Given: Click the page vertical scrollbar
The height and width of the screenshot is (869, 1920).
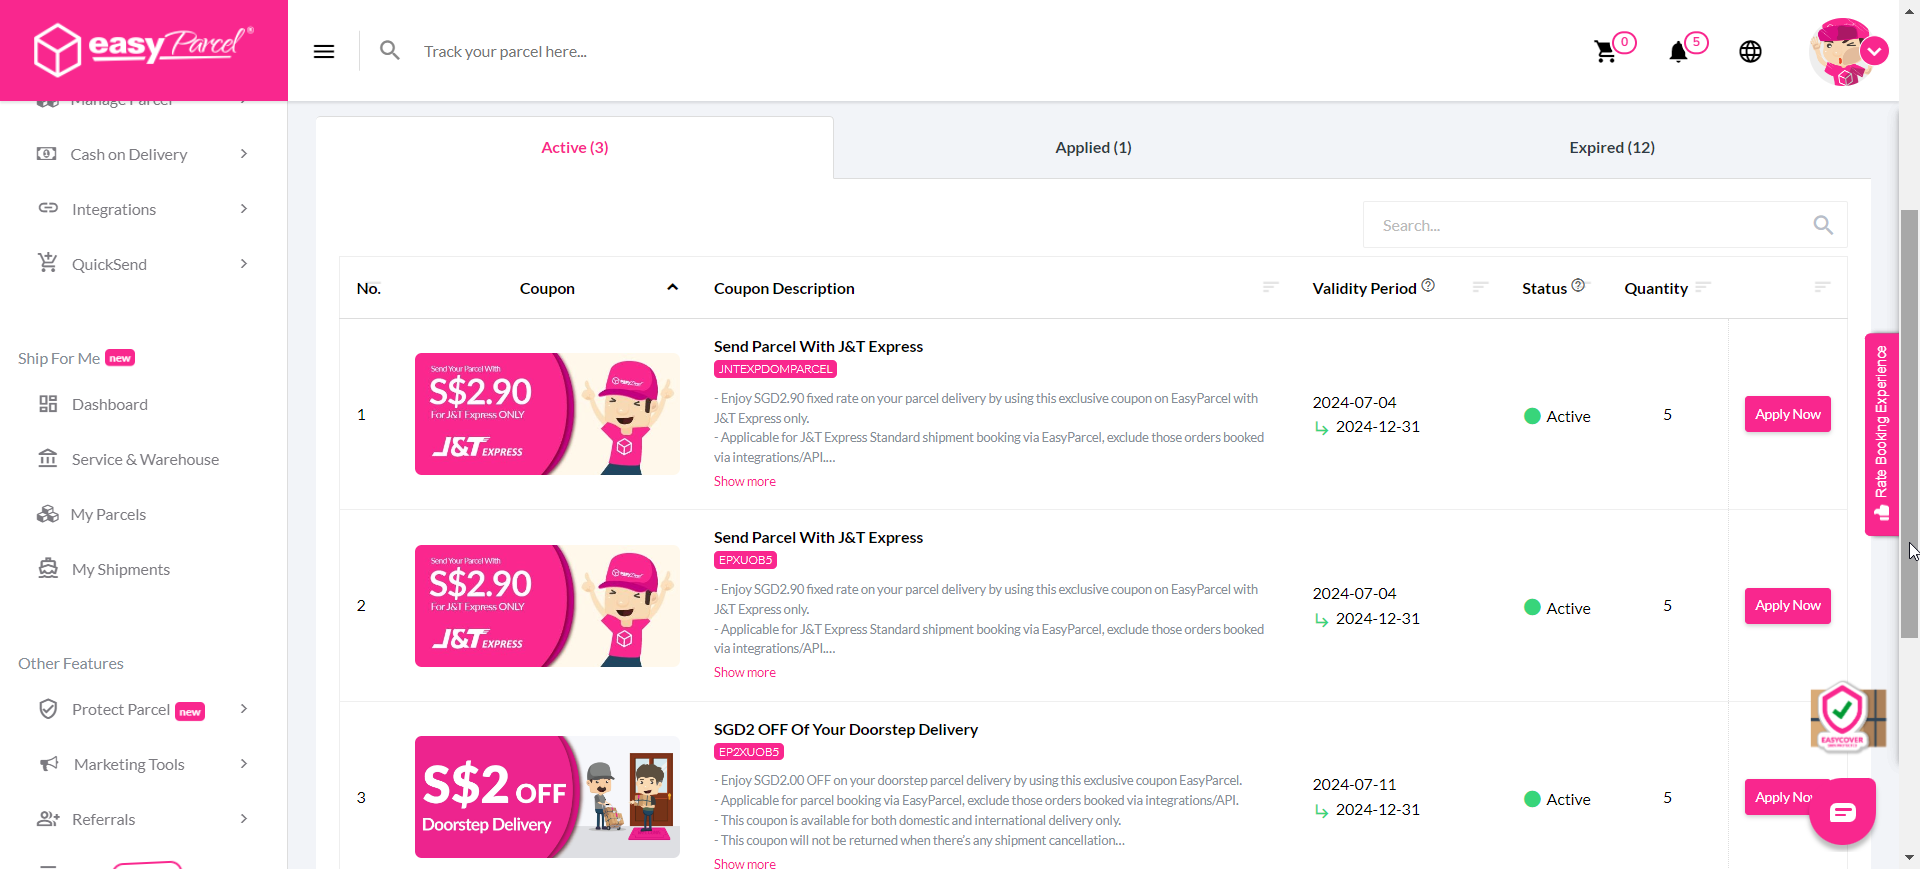Looking at the screenshot, I should (1909, 424).
